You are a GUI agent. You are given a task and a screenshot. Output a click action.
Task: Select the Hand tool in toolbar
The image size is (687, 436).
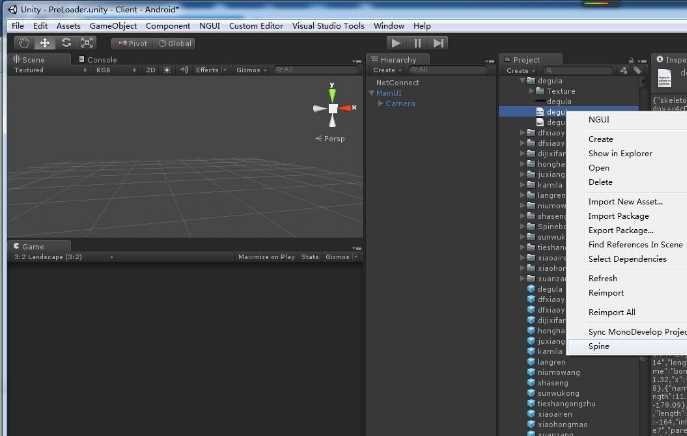click(x=24, y=43)
